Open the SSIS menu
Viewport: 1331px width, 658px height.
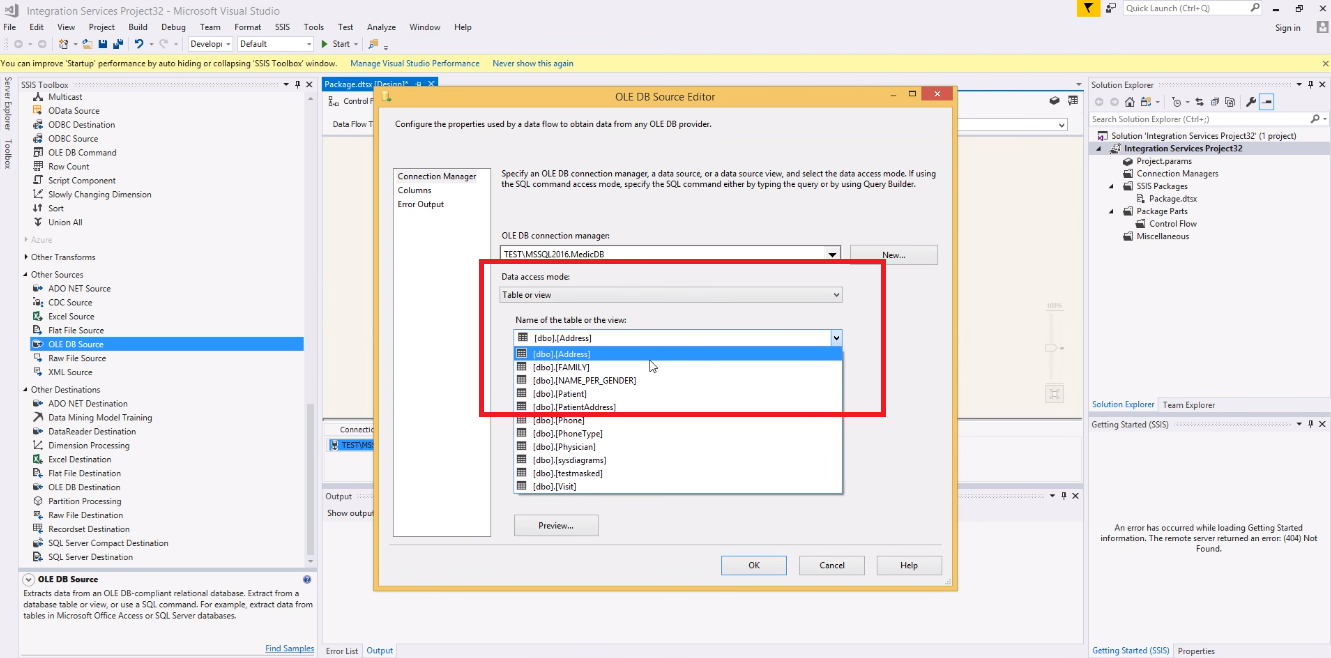(282, 27)
